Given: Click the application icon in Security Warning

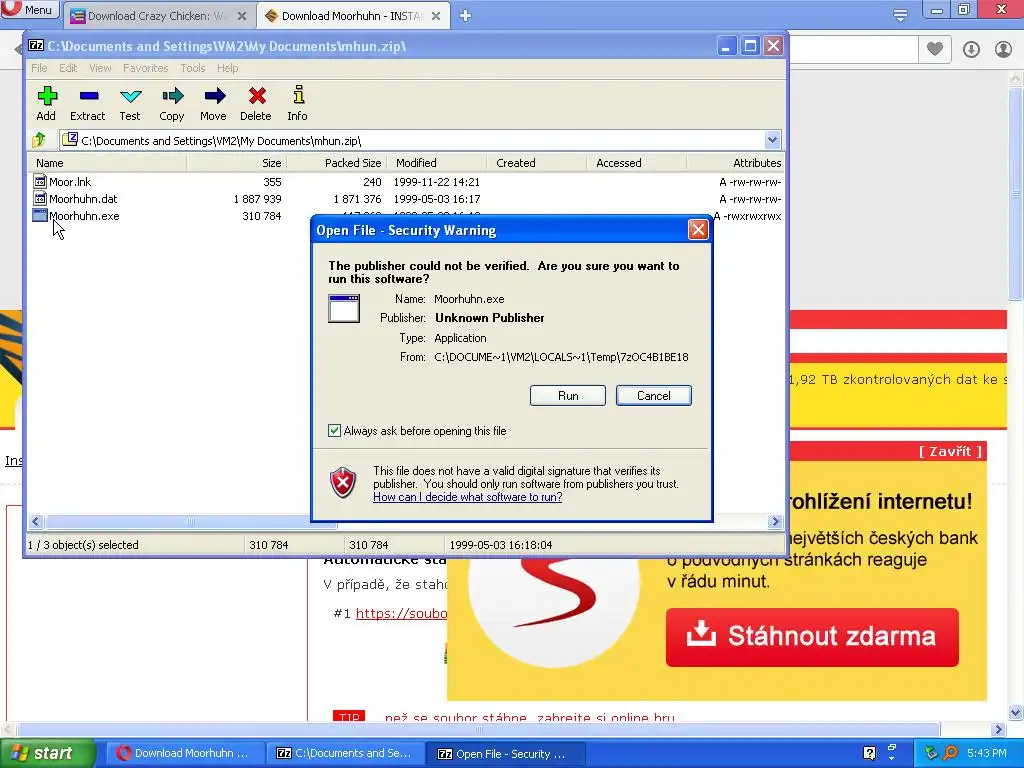Looking at the screenshot, I should coord(344,308).
